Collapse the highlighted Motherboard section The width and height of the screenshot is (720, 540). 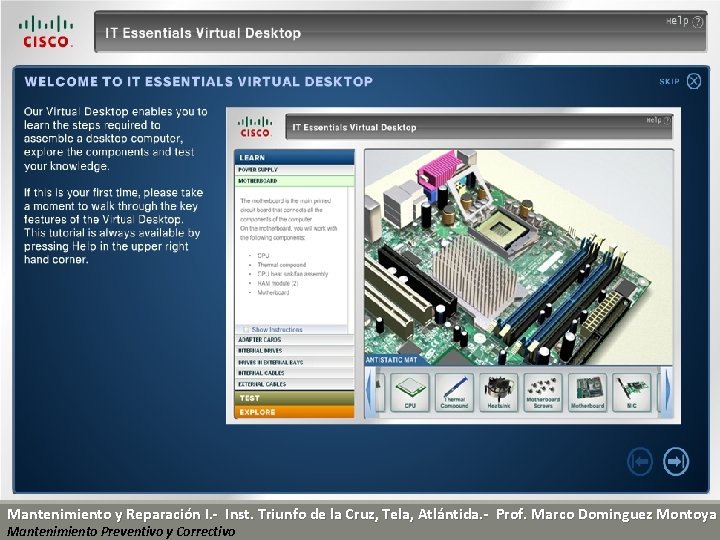point(294,181)
